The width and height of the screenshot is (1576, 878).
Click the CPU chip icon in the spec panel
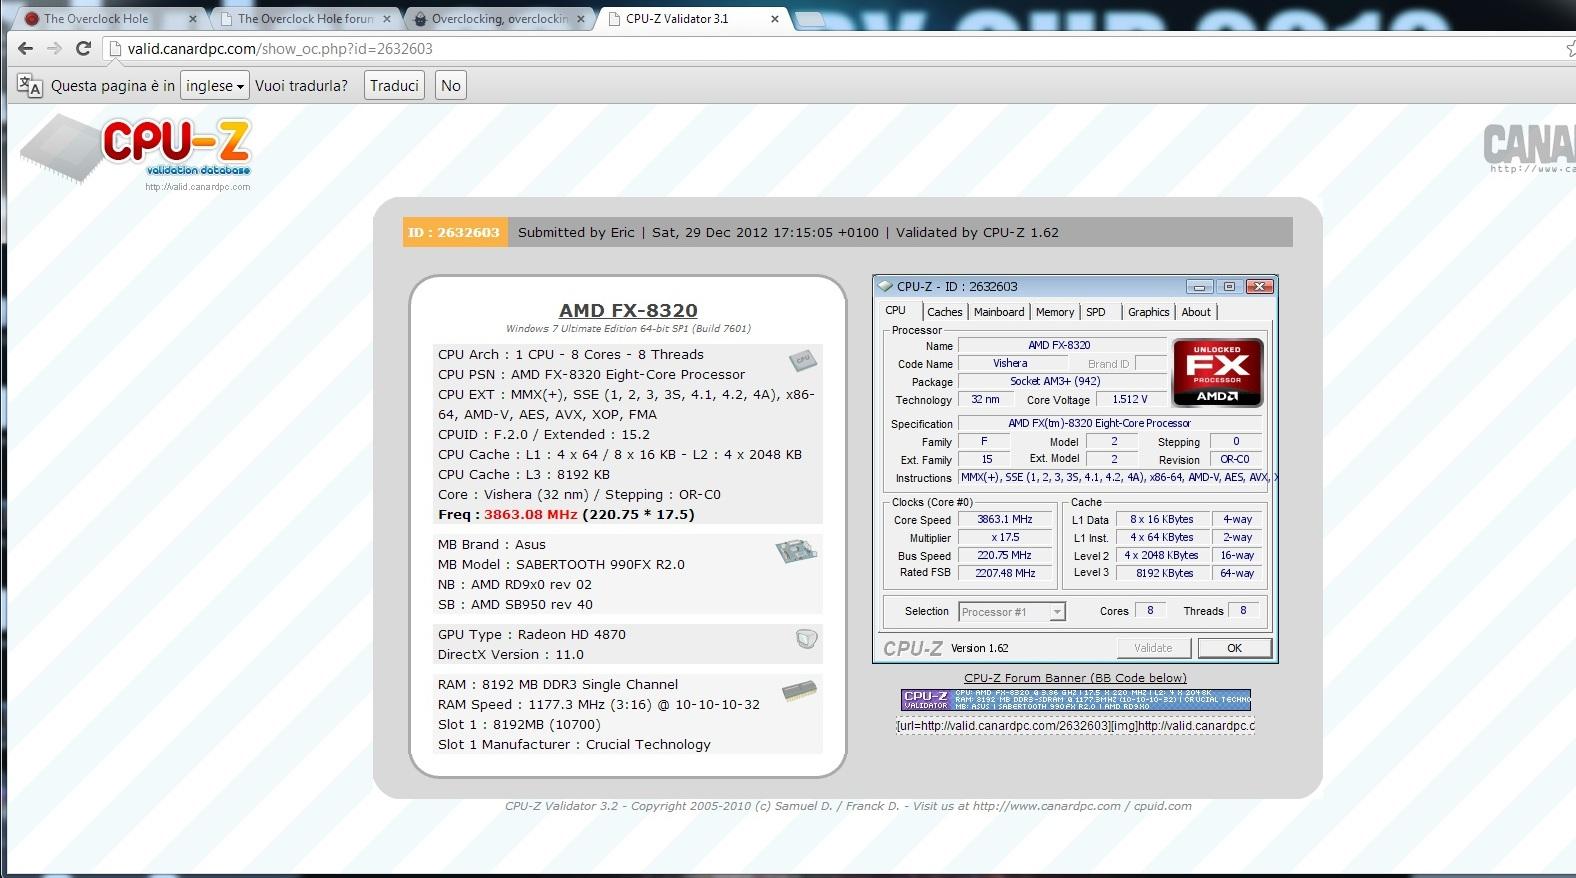(x=802, y=360)
